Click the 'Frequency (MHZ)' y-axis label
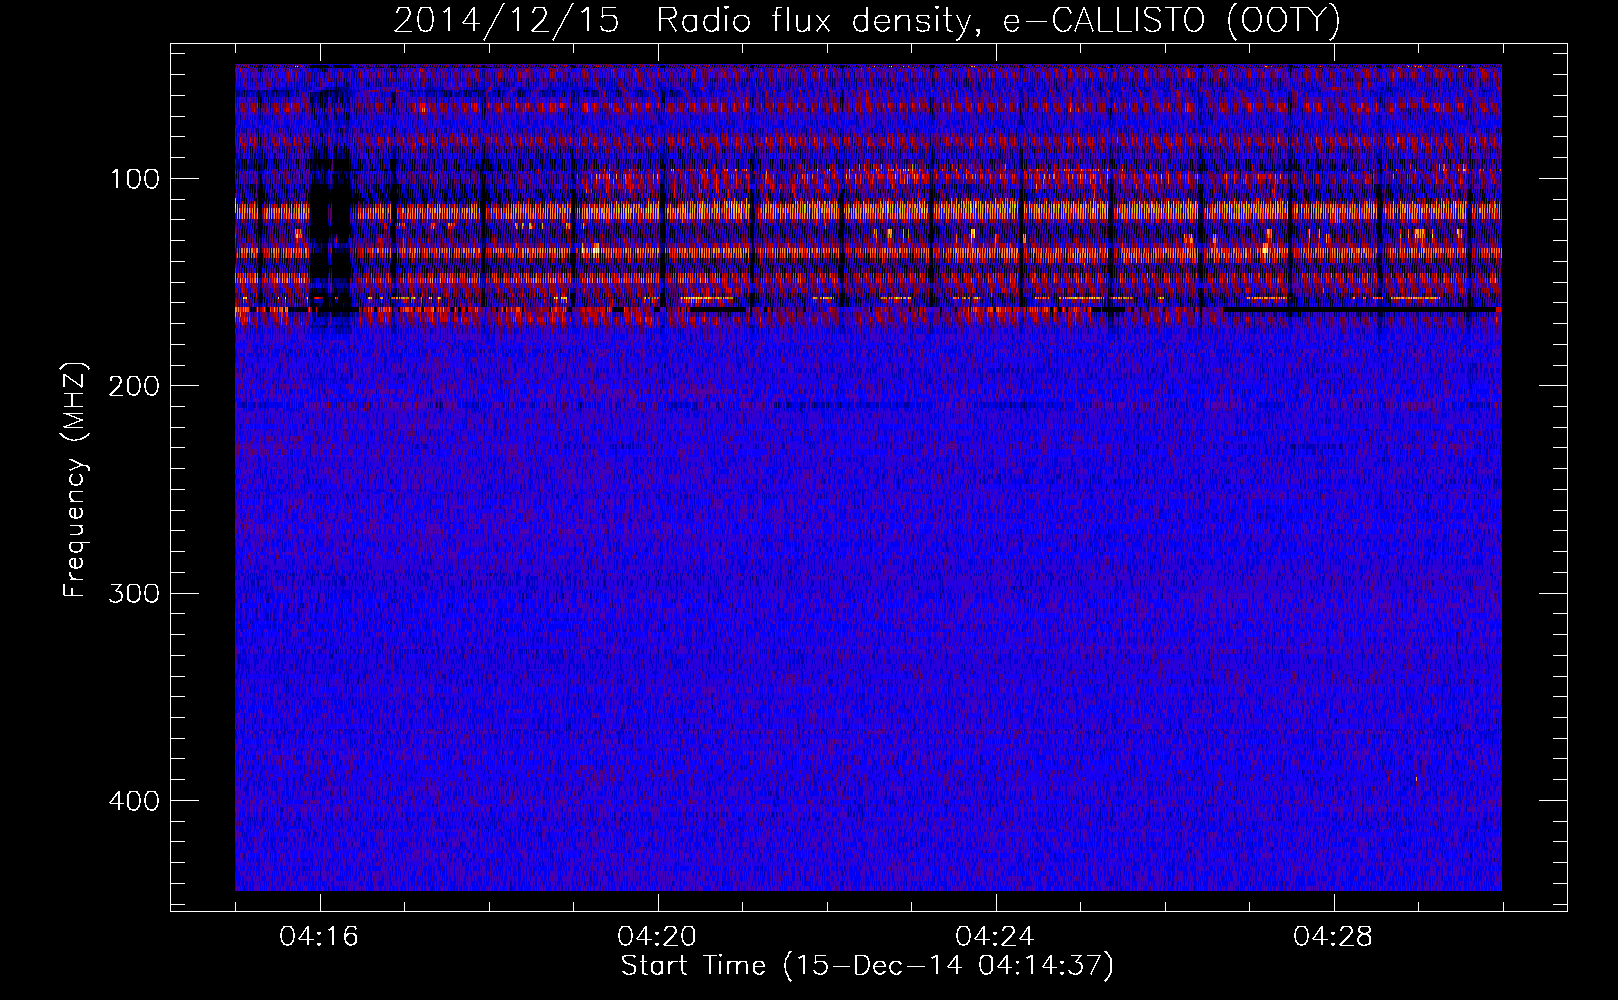This screenshot has height=1000, width=1618. click(75, 479)
